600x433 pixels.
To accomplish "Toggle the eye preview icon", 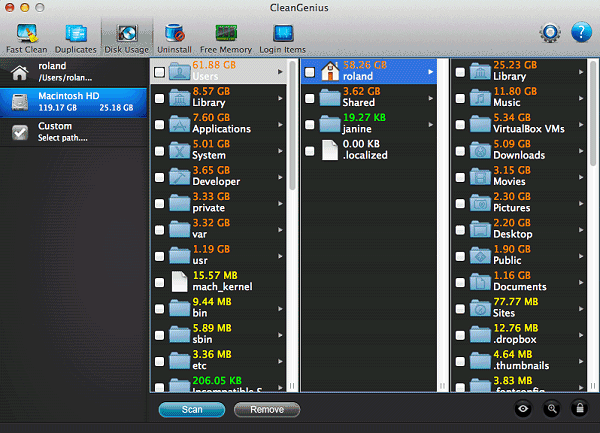I will click(x=524, y=408).
